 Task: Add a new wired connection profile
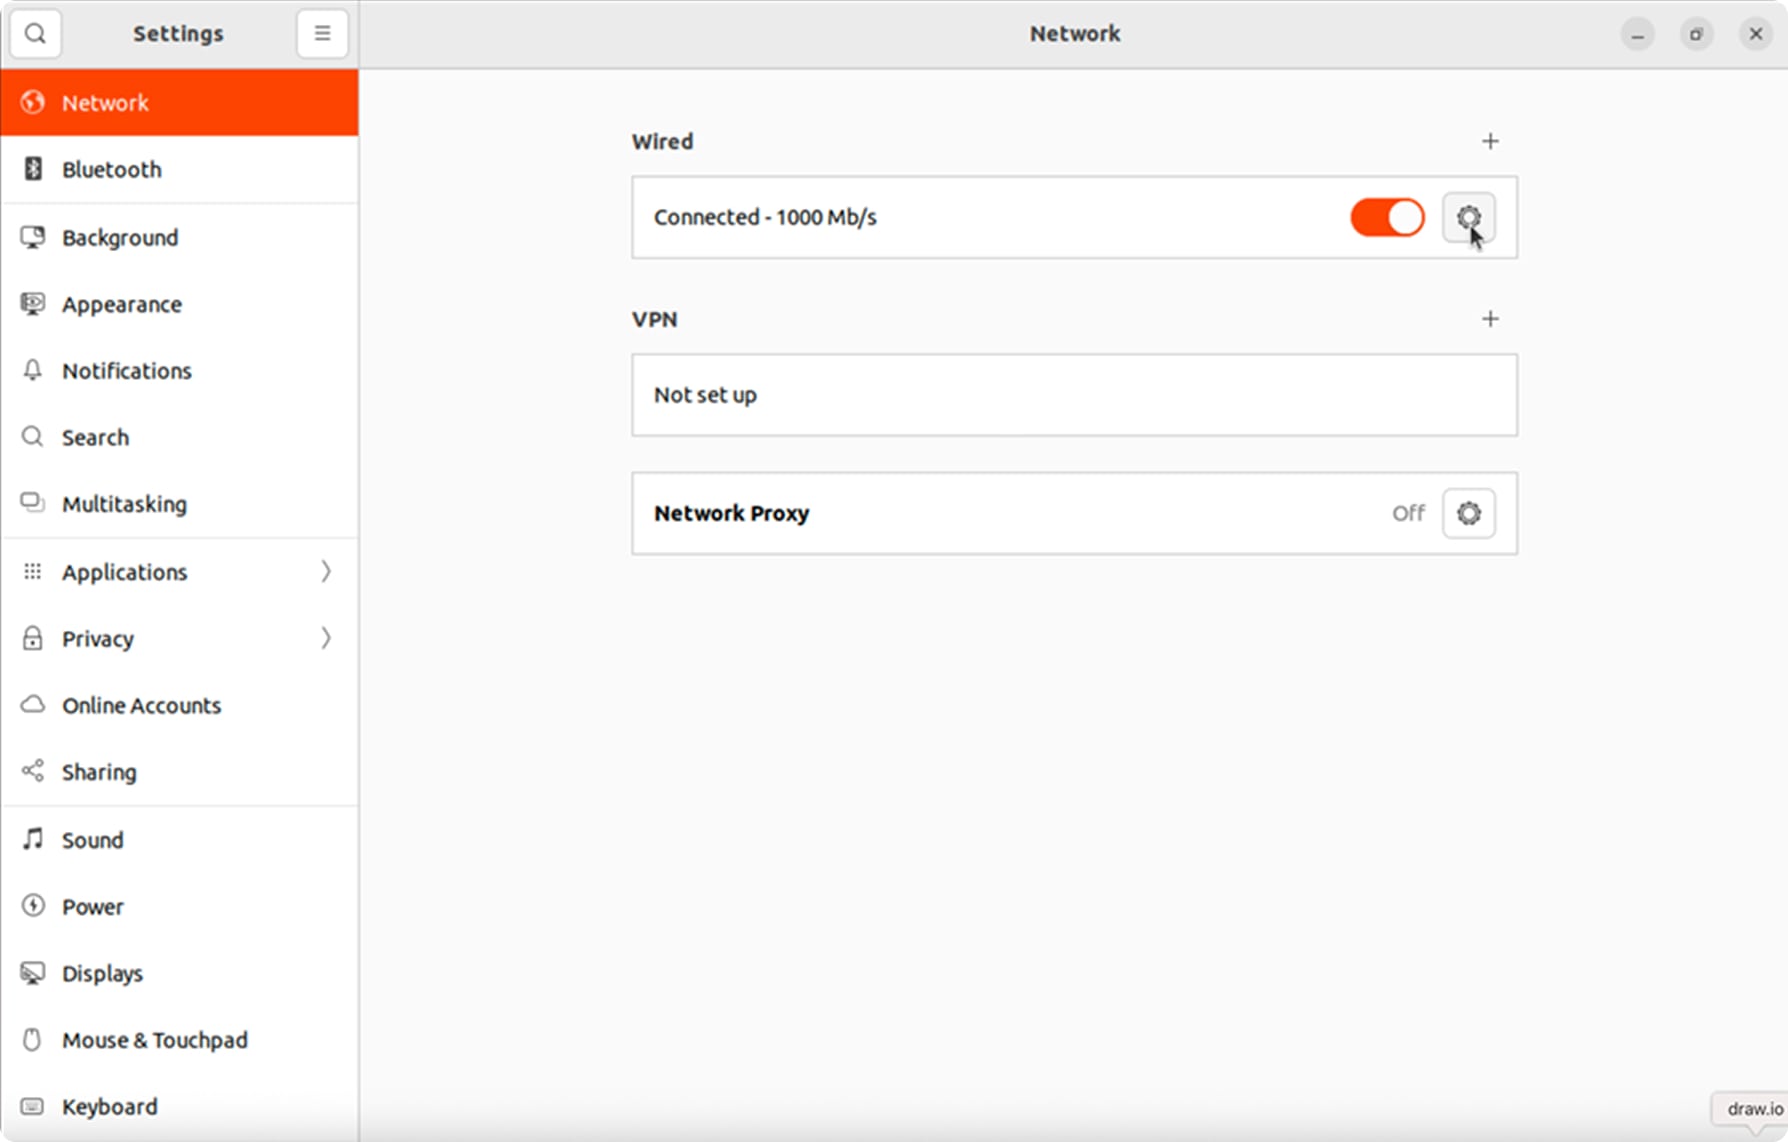point(1490,142)
